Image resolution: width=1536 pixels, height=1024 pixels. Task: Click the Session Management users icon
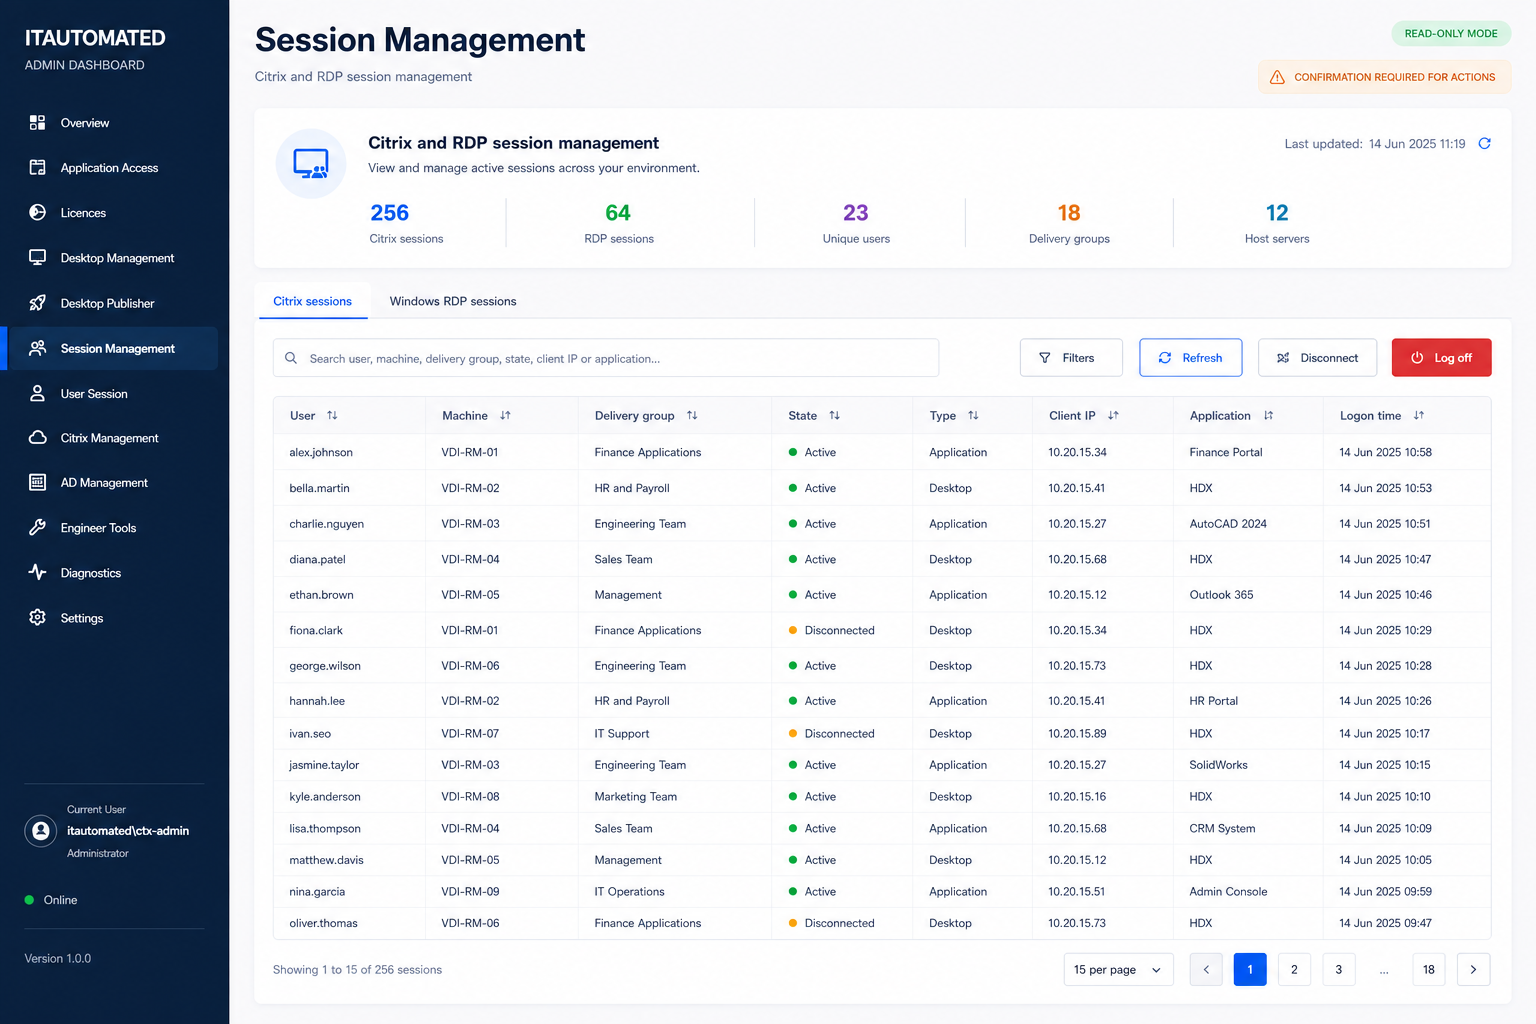pos(37,348)
